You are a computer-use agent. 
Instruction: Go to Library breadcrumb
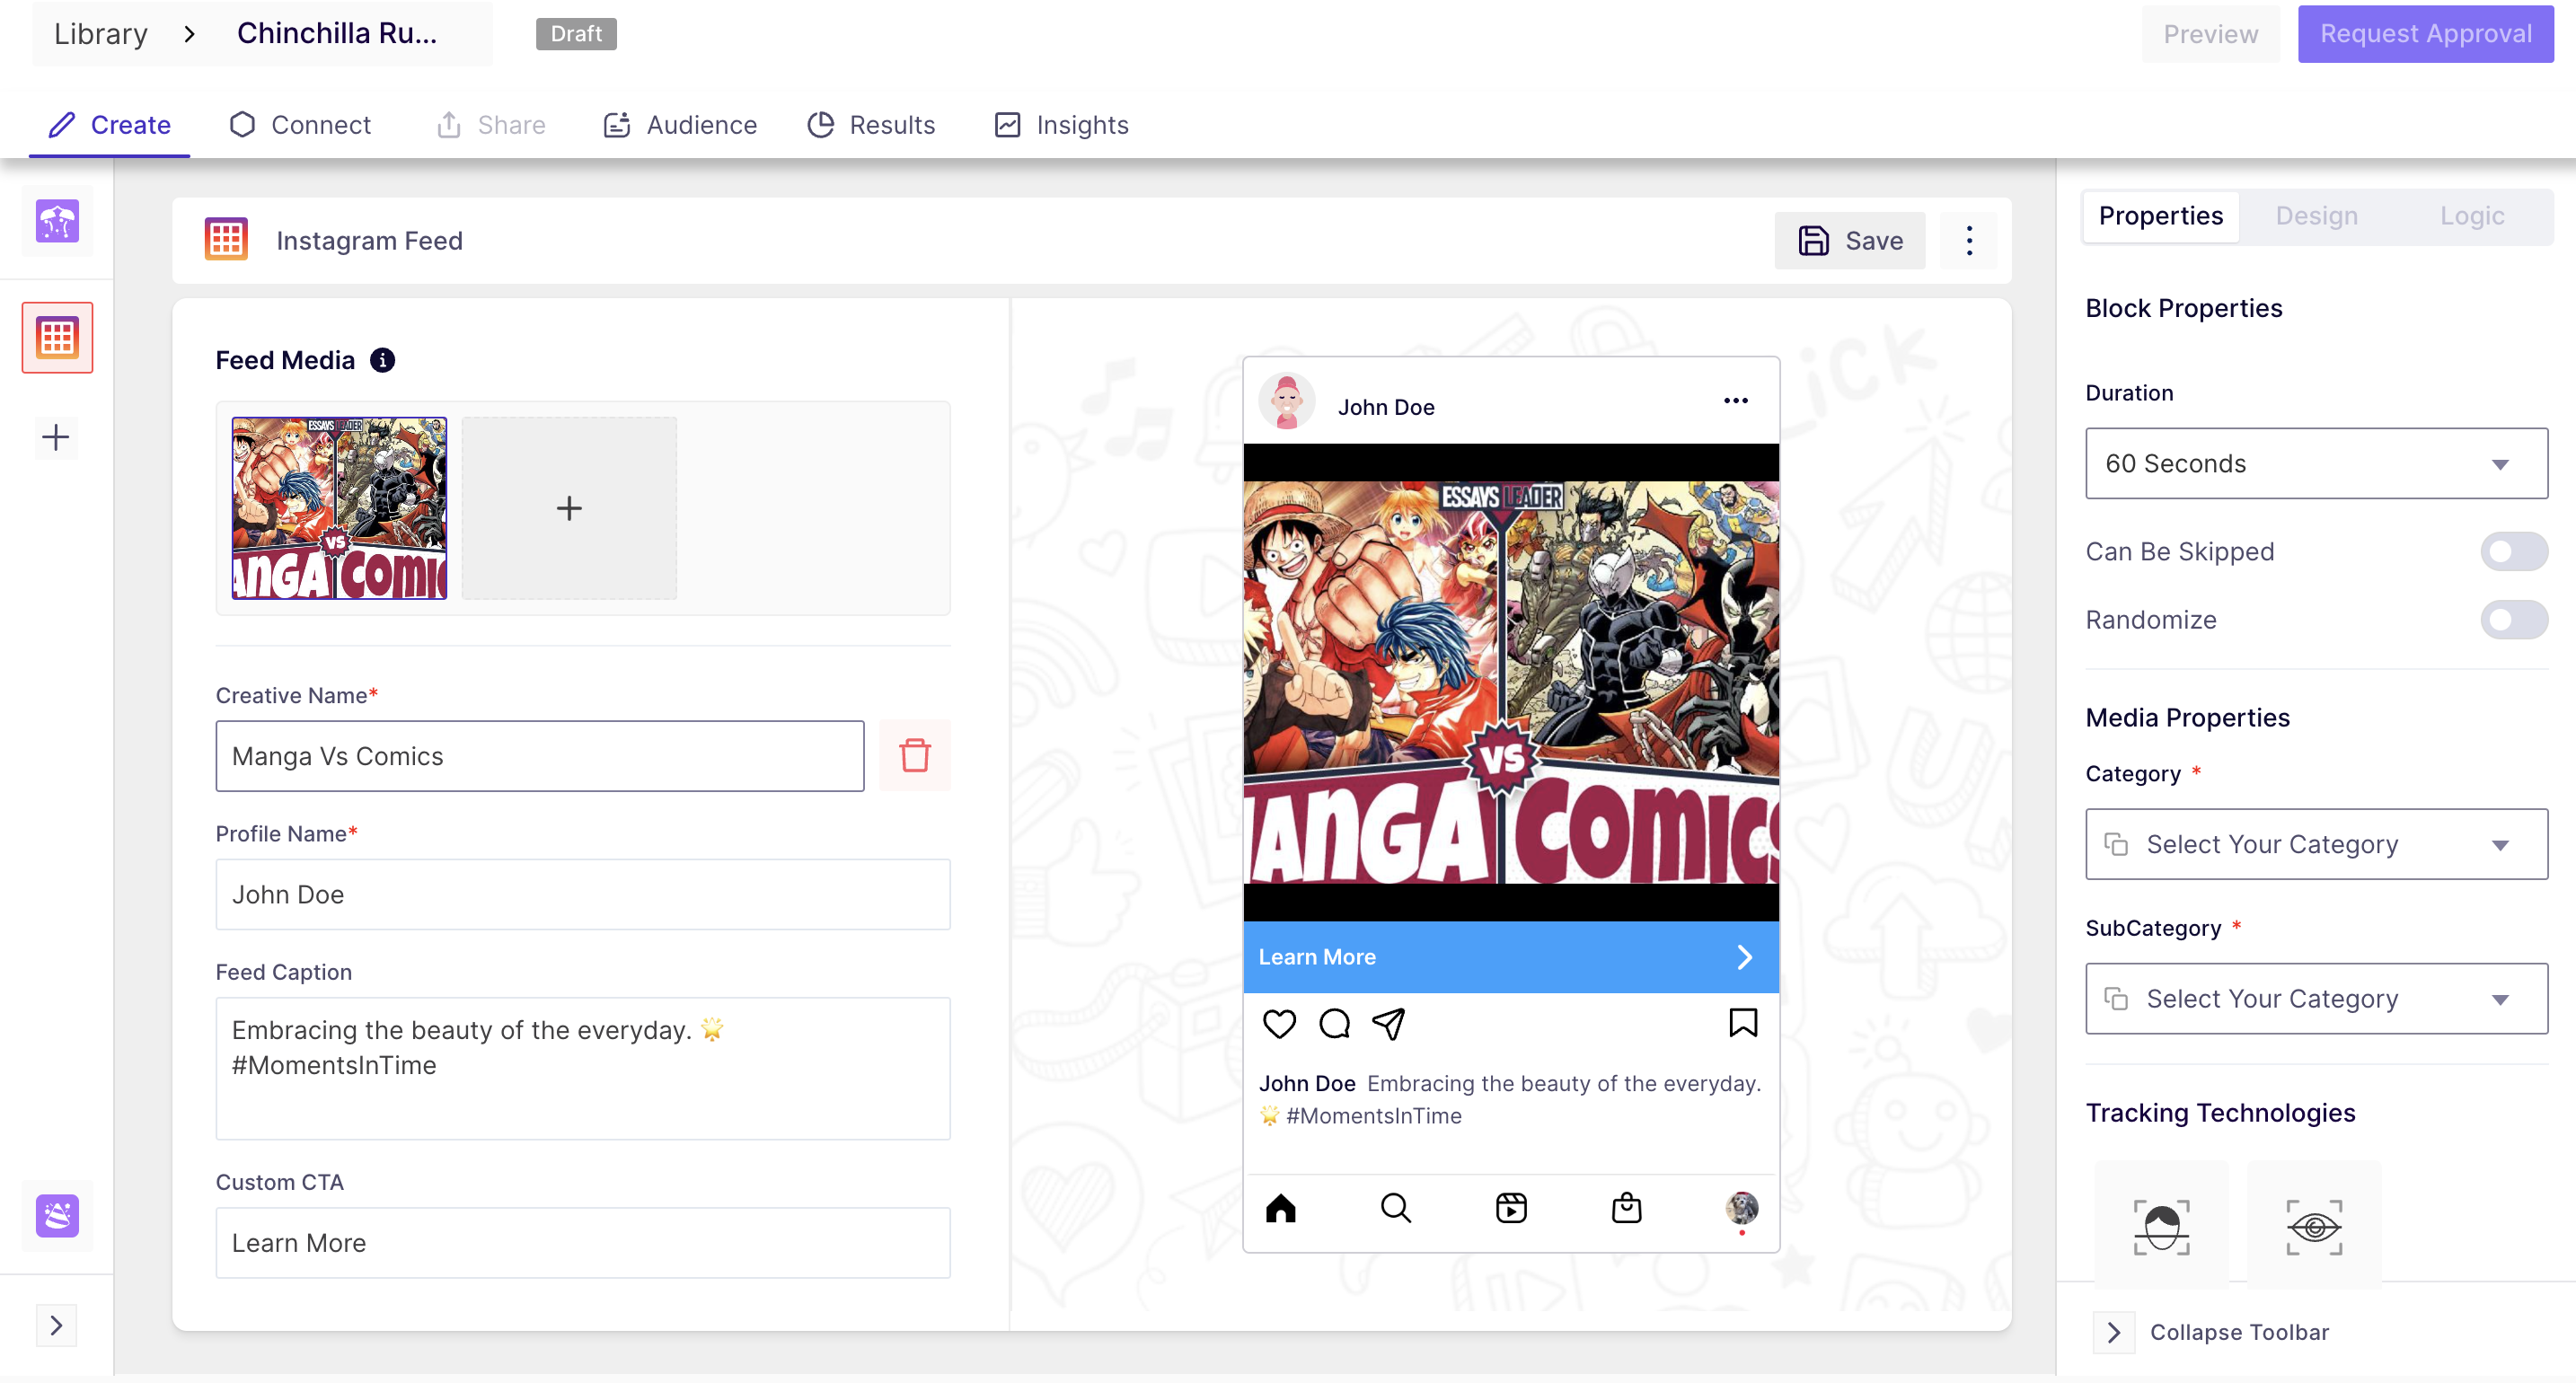pyautogui.click(x=100, y=34)
